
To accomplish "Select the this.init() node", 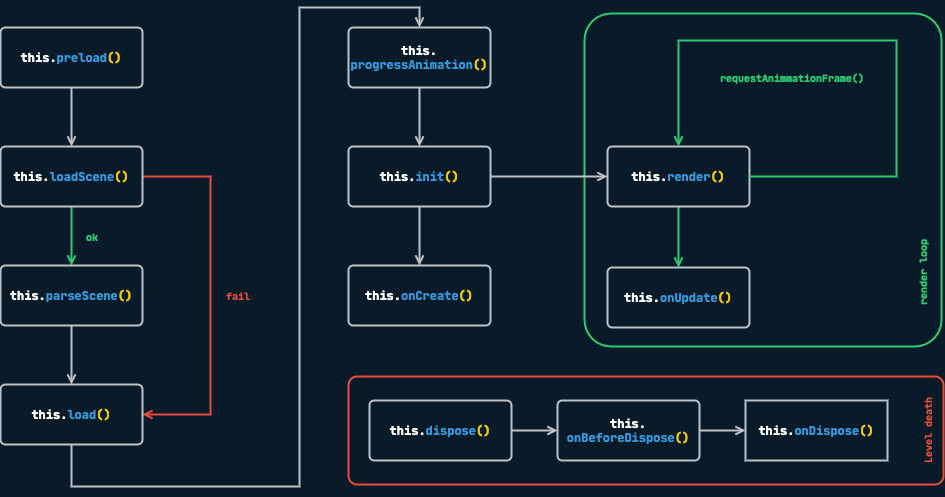I will pyautogui.click(x=419, y=176).
